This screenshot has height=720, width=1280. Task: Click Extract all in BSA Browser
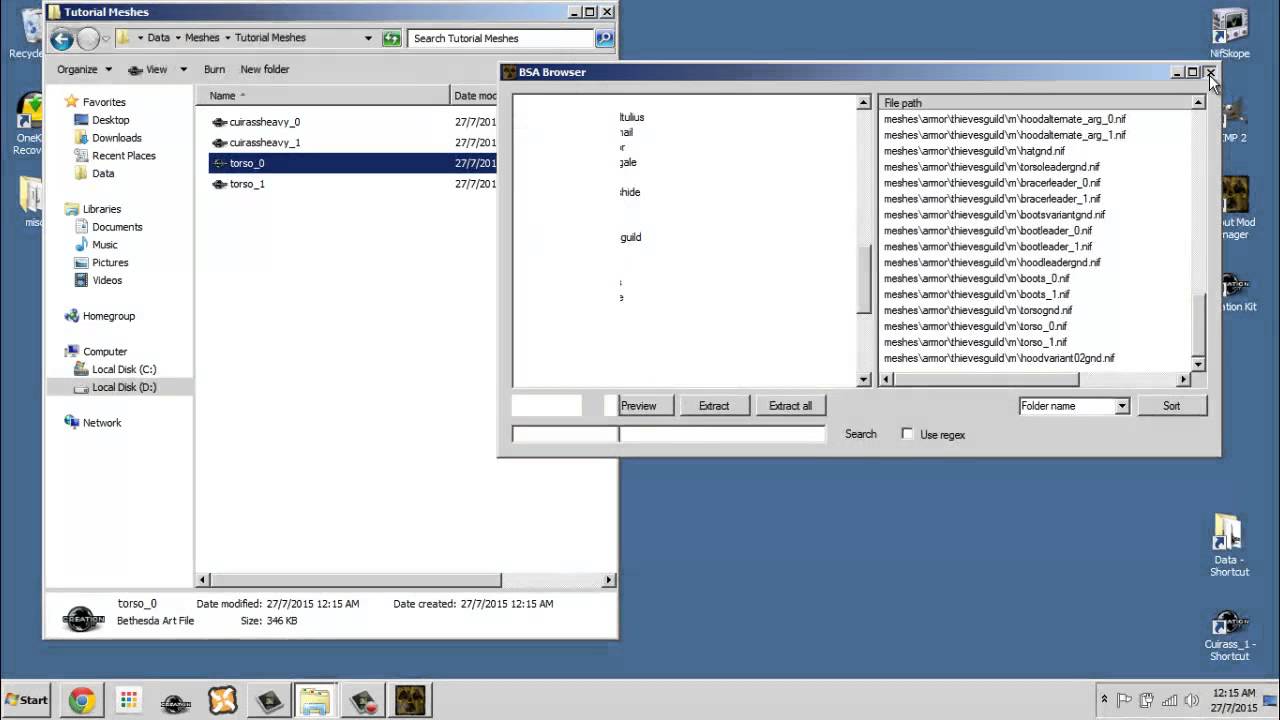pyautogui.click(x=790, y=406)
